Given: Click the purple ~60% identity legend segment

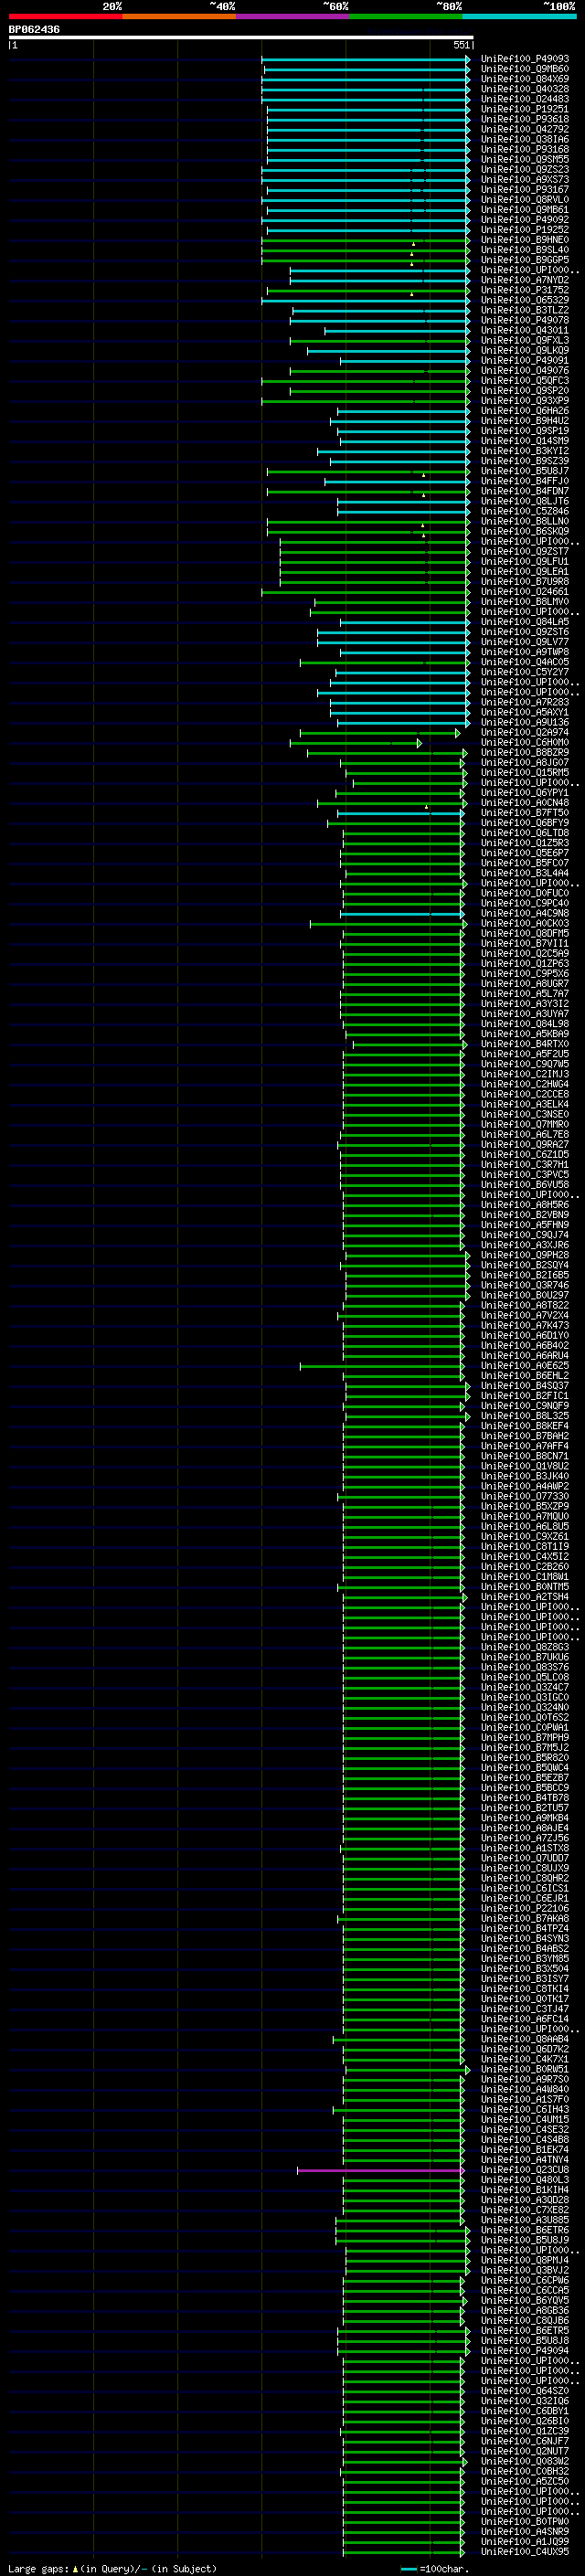Looking at the screenshot, I should coord(293,16).
